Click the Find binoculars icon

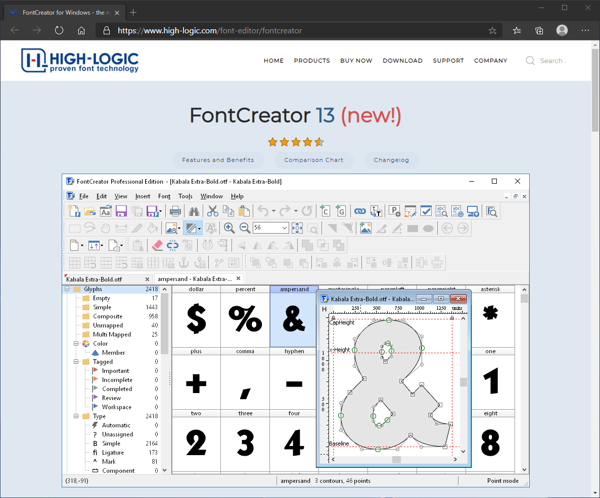tap(194, 211)
